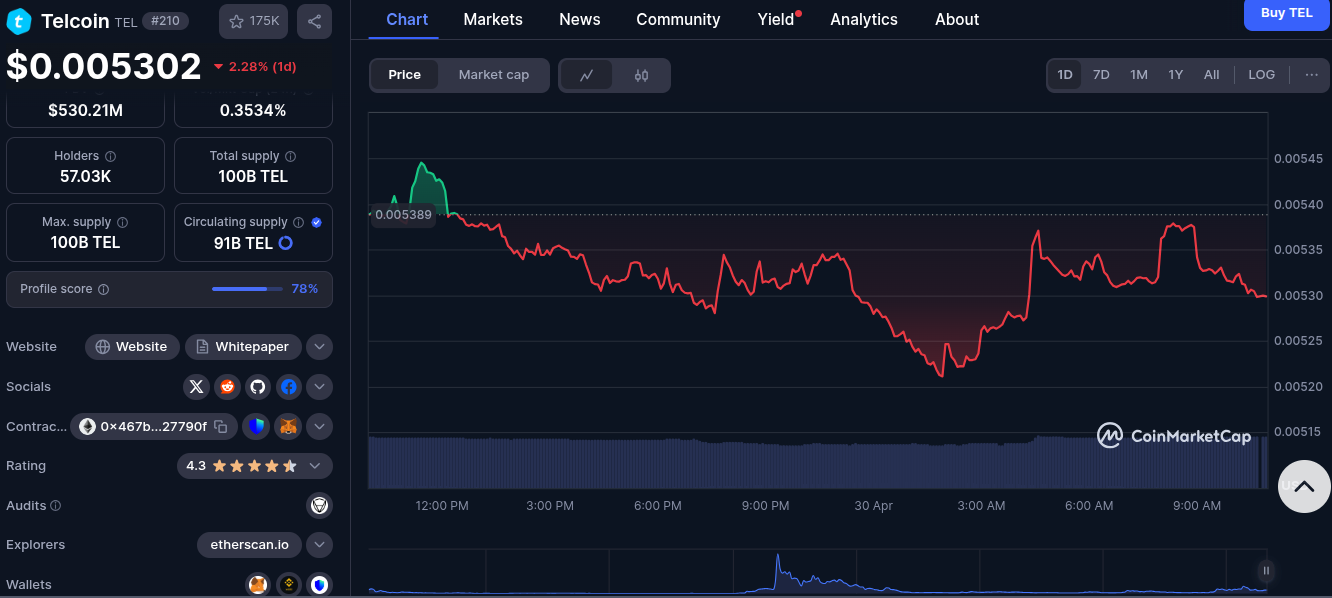Click the share icon next to watchlist
This screenshot has width=1332, height=598.
tap(314, 21)
